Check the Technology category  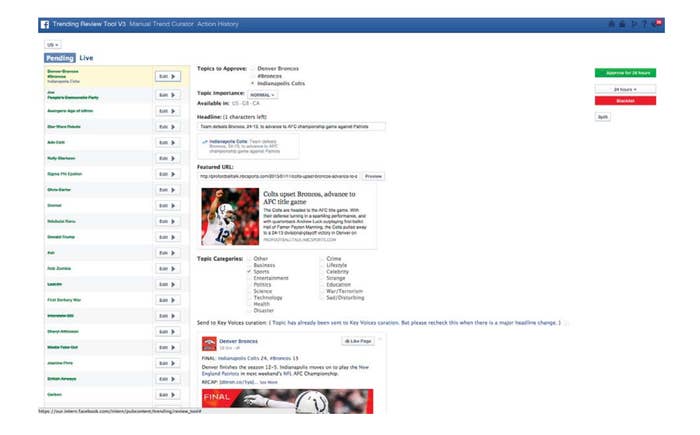(249, 297)
